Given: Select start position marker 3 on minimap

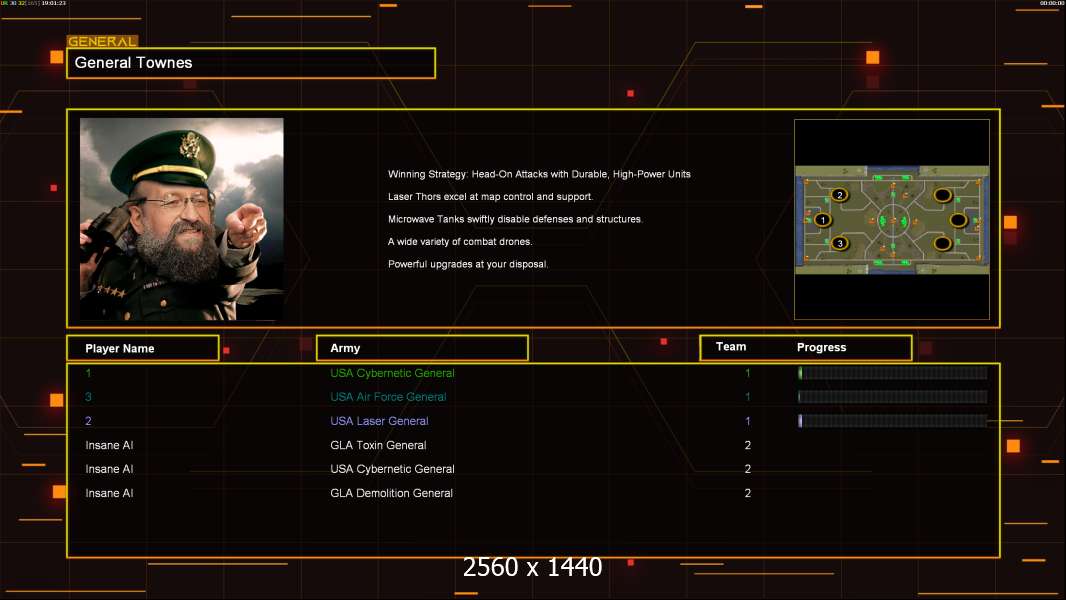Looking at the screenshot, I should click(x=840, y=243).
